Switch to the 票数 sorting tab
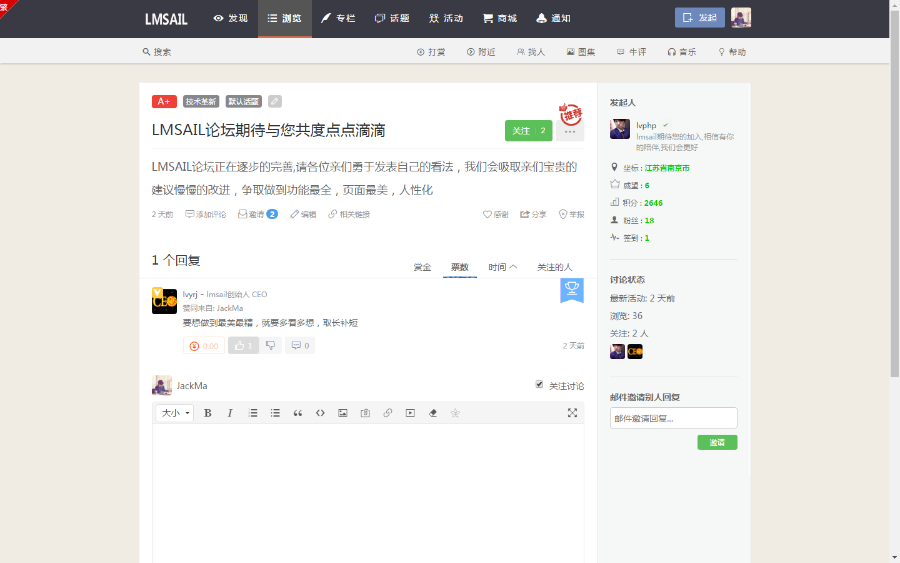The height and width of the screenshot is (563, 900). click(x=460, y=267)
